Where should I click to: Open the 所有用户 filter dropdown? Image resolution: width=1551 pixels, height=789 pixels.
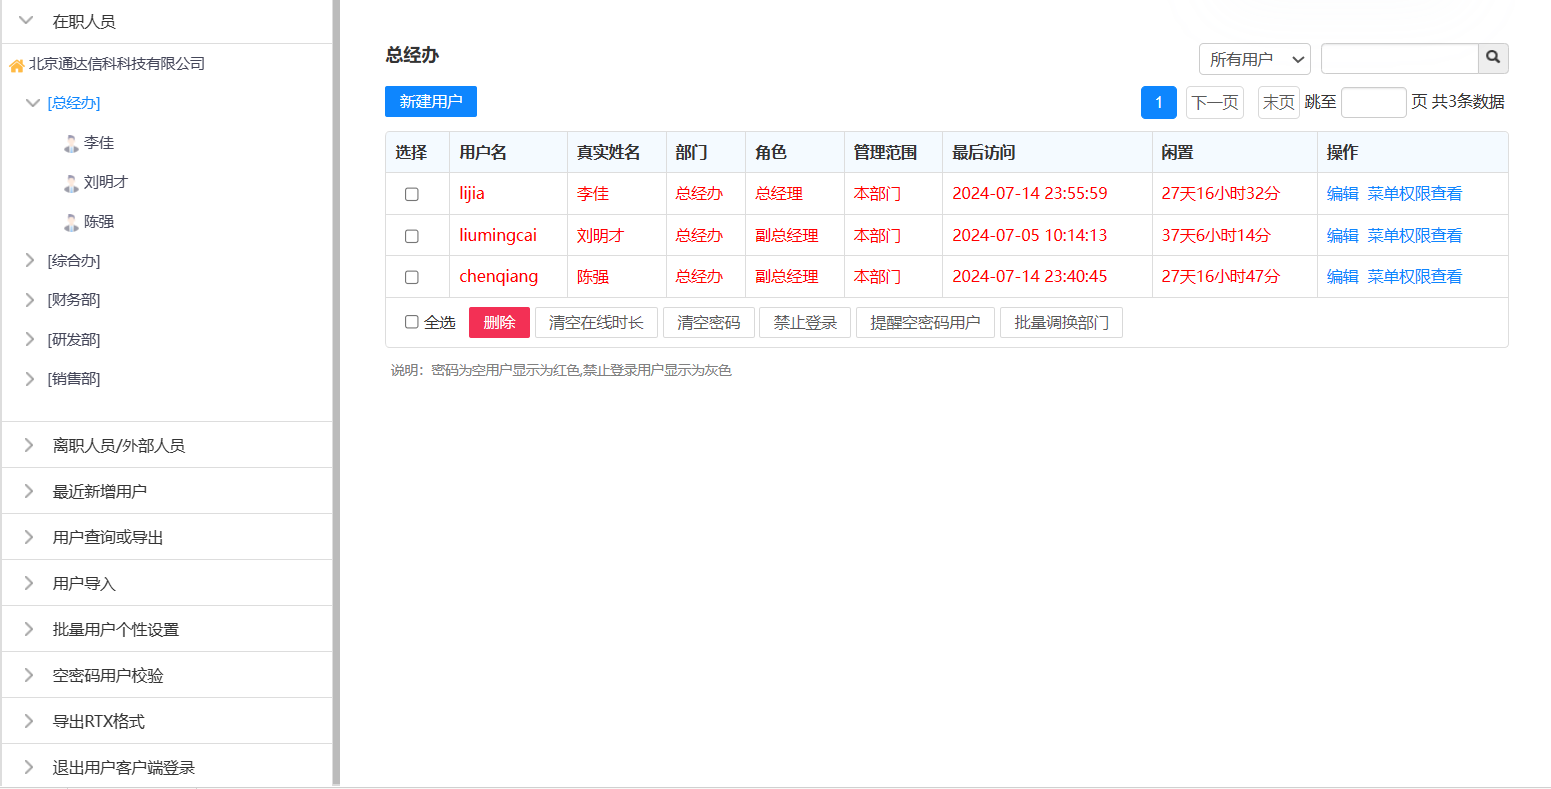[x=1254, y=59]
